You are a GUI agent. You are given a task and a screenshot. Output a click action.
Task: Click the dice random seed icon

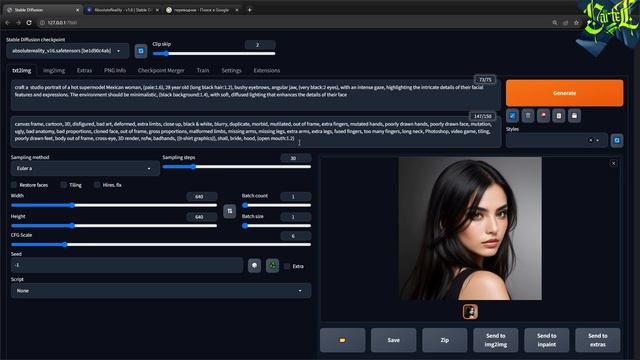254,266
